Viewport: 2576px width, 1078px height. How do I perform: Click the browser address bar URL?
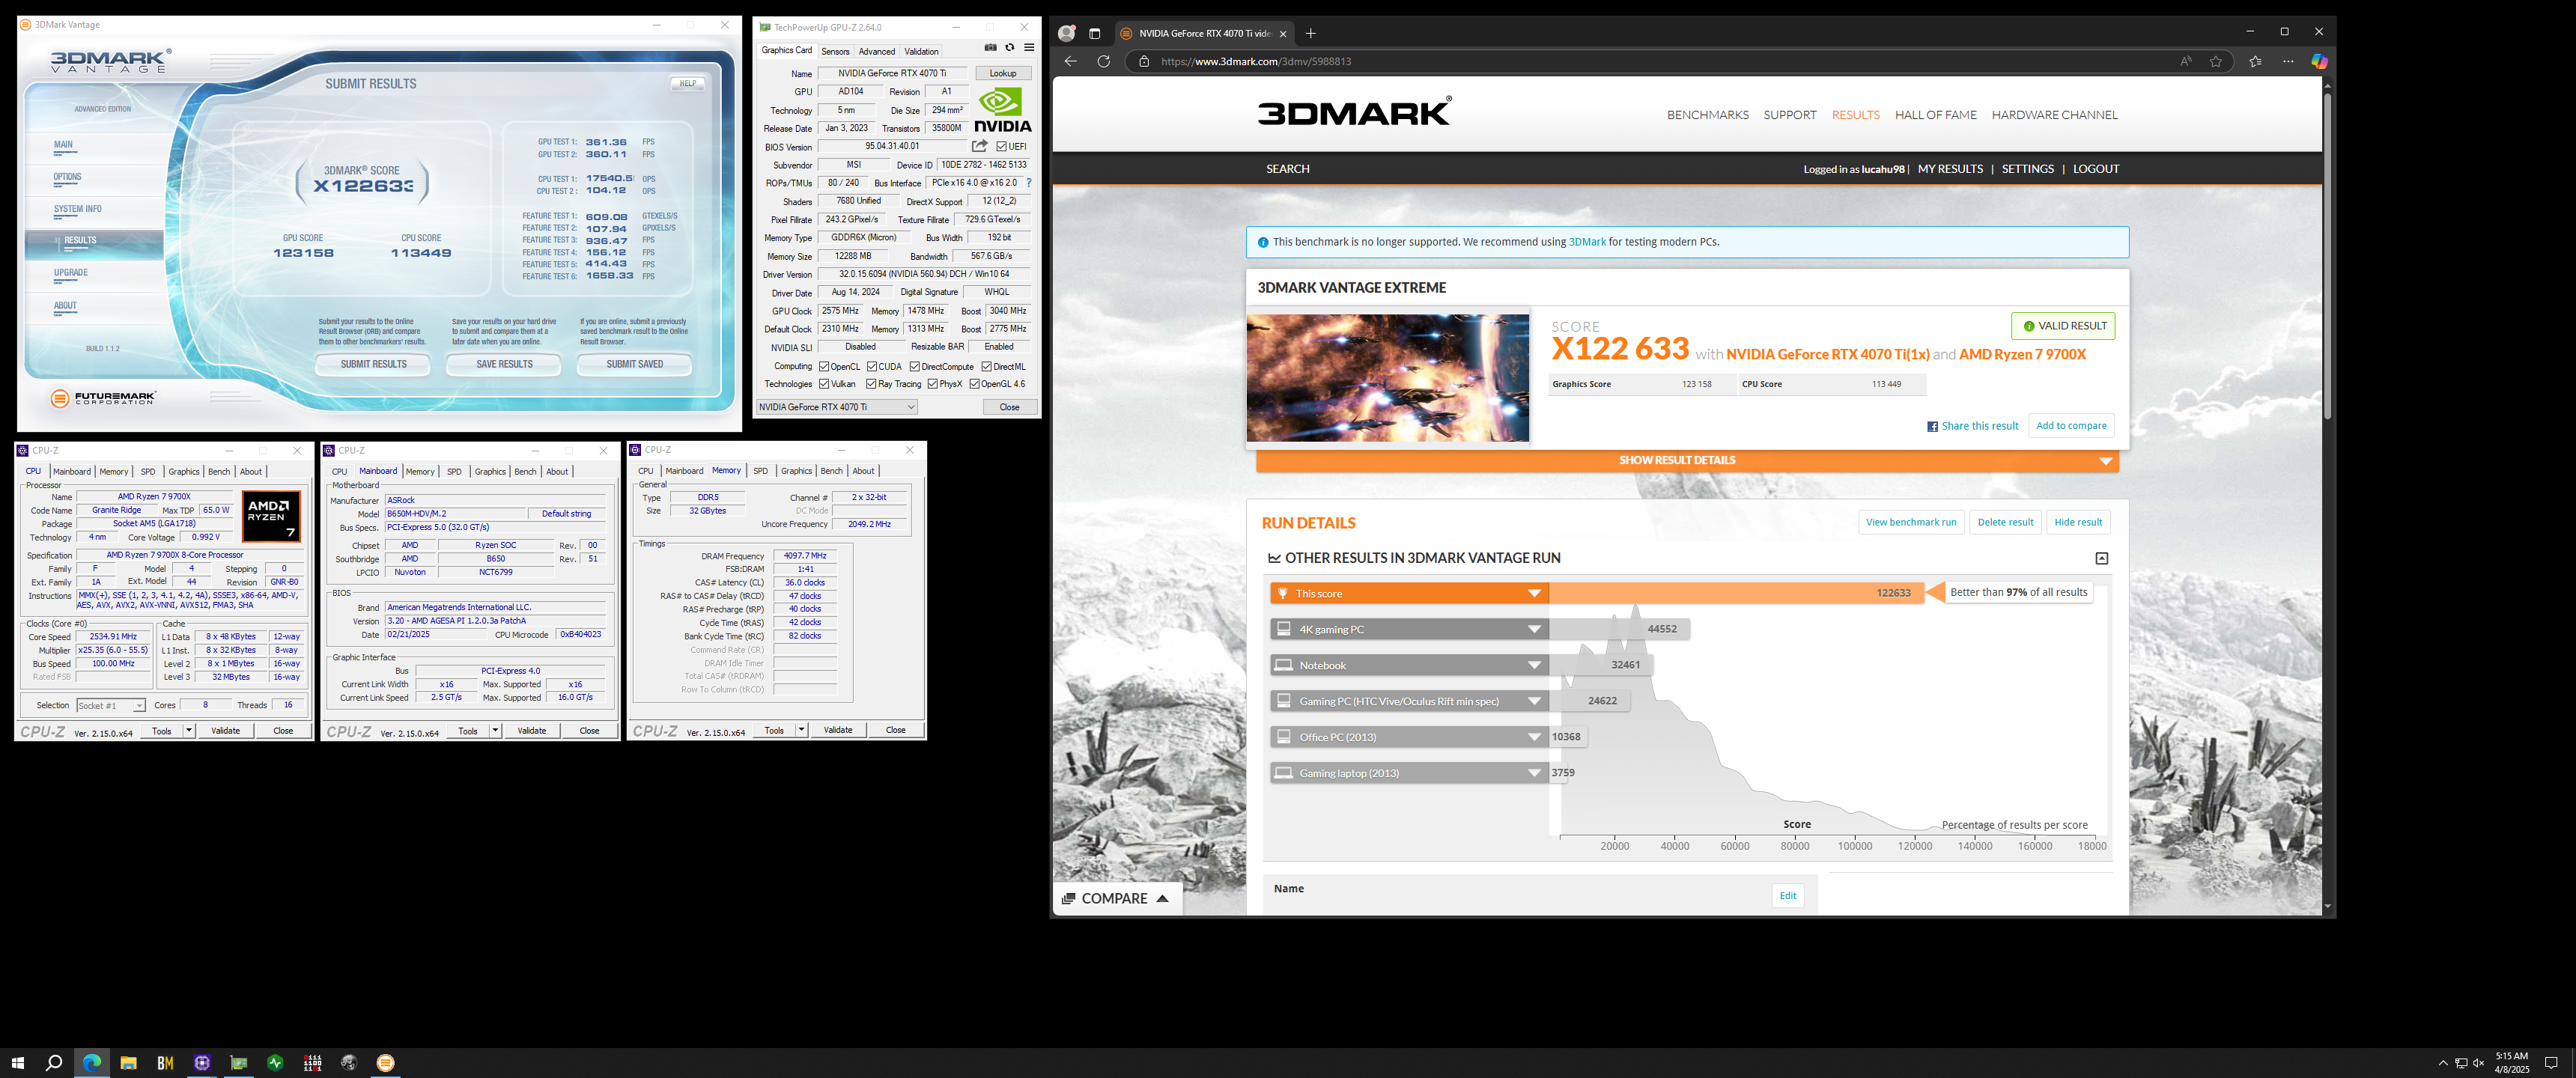click(x=1256, y=61)
